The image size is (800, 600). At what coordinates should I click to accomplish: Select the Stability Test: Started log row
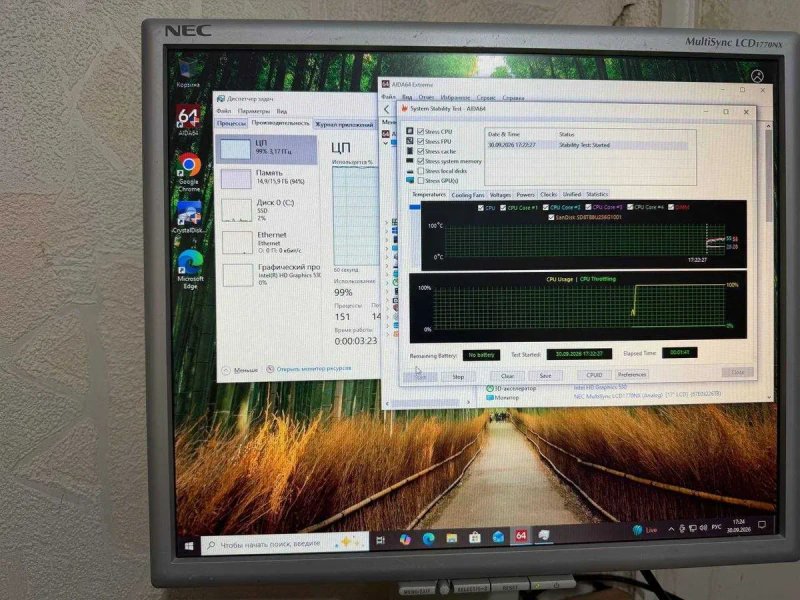[x=587, y=145]
